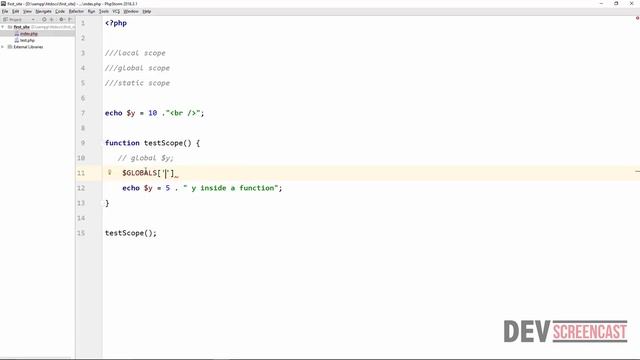This screenshot has height=360, width=640.
Task: Click the function testScope() declaration
Action: tap(152, 143)
